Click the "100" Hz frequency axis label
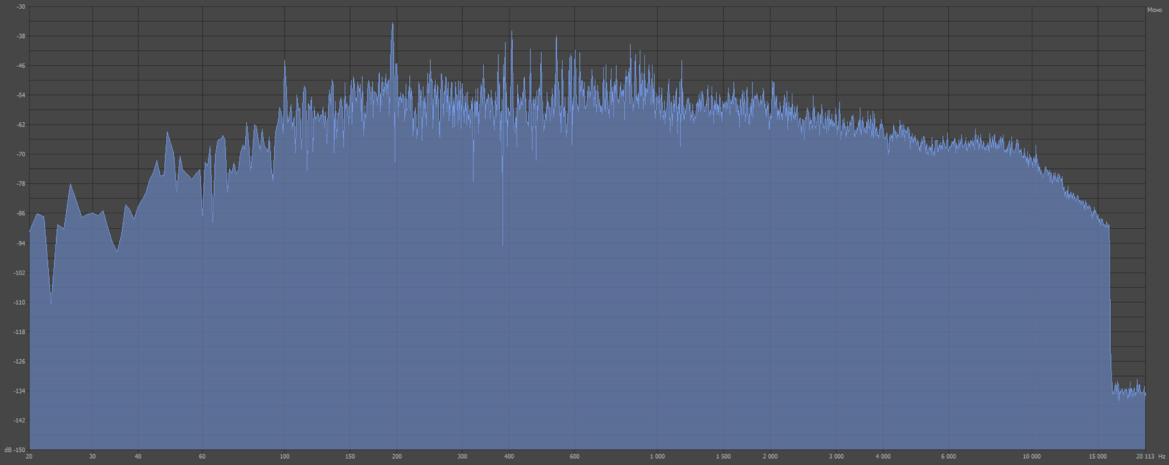This screenshot has height=465, width=1169. [284, 455]
